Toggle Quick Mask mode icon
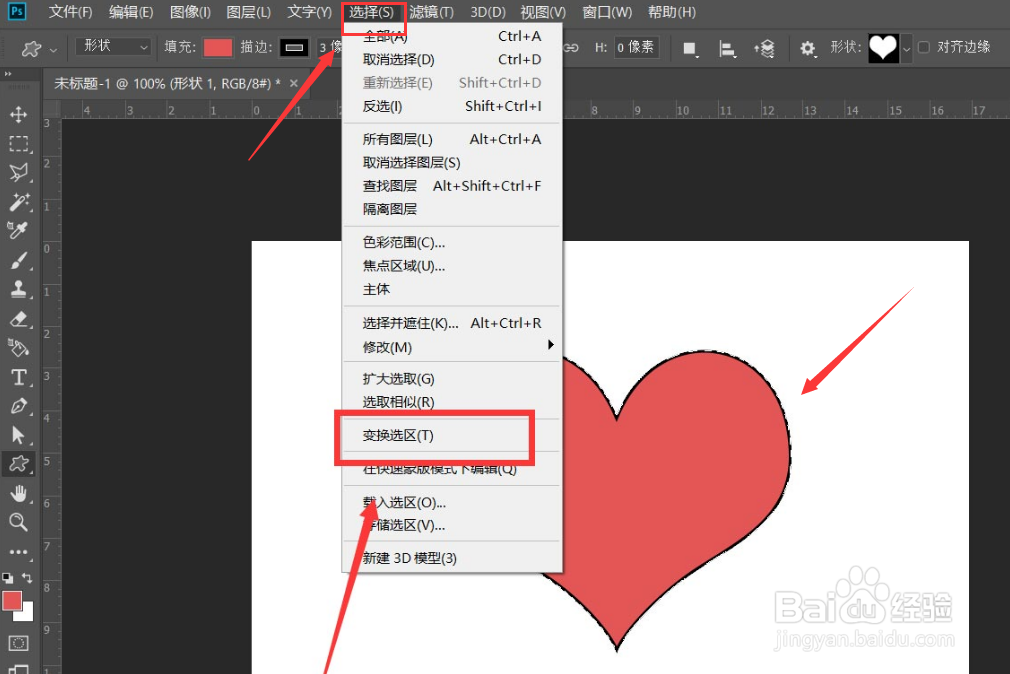This screenshot has height=674, width=1010. 18,643
